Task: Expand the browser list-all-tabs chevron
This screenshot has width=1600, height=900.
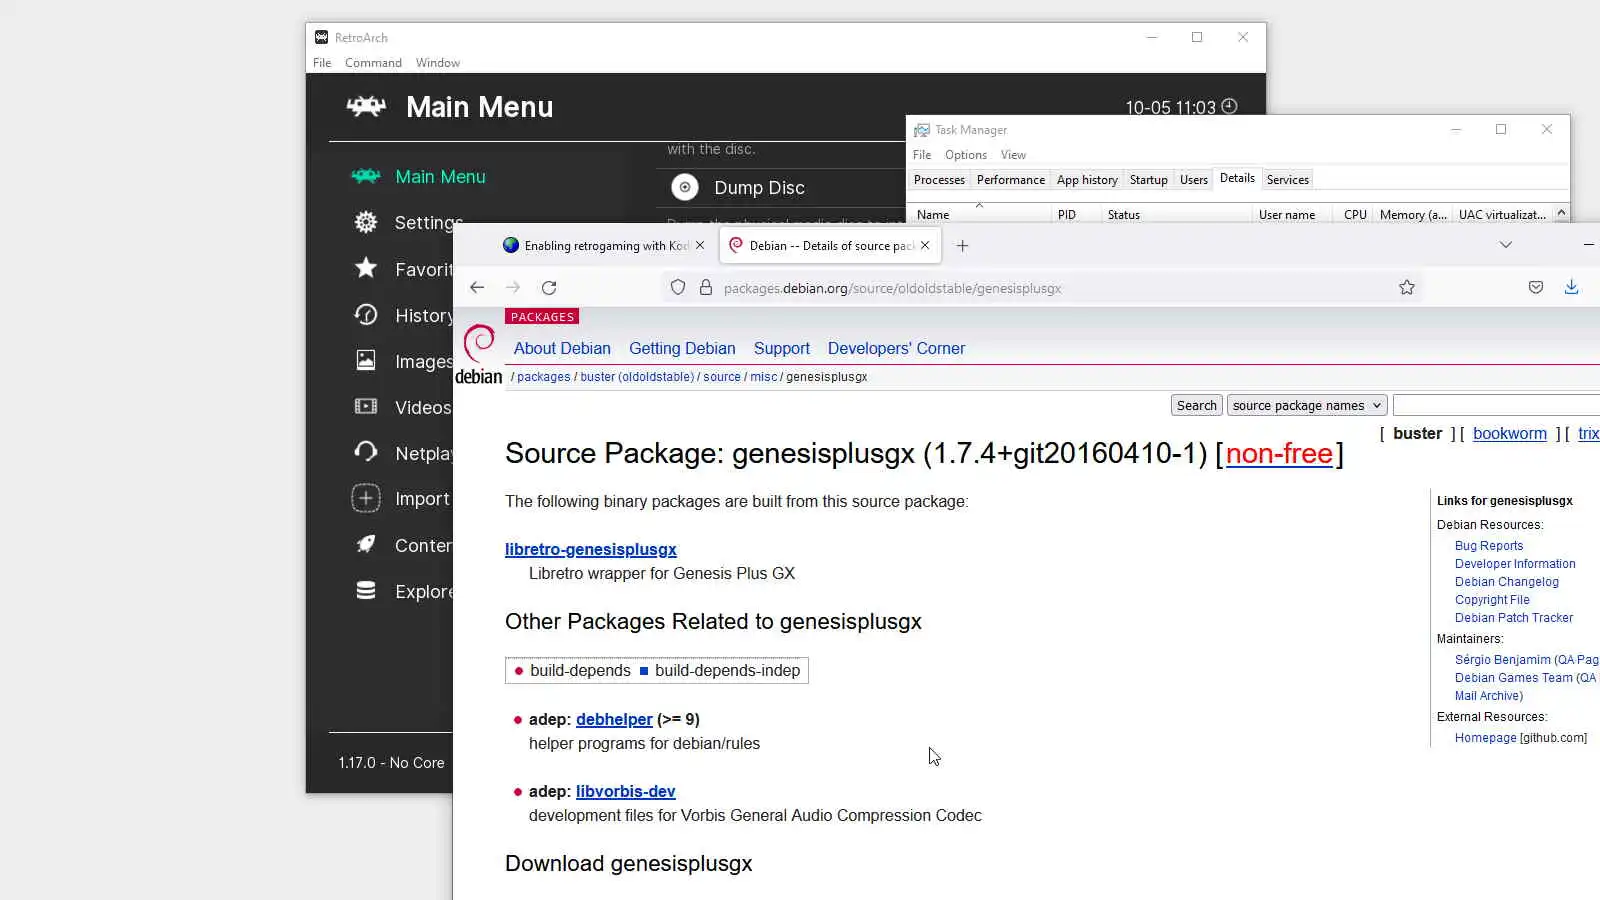Action: pyautogui.click(x=1506, y=246)
